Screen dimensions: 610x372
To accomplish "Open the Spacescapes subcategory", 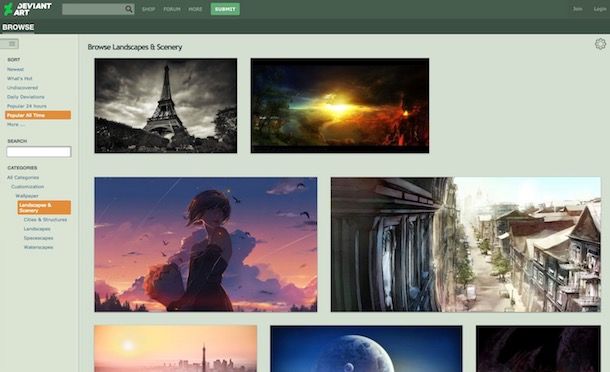I will (x=39, y=238).
